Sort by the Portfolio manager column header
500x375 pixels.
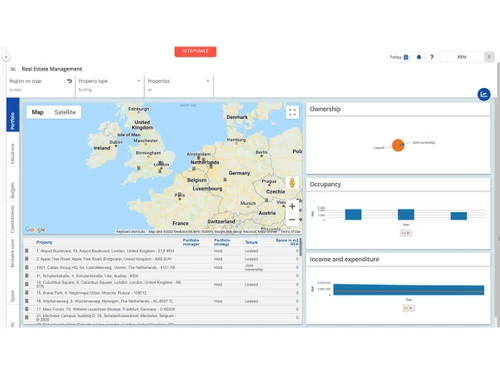click(x=191, y=242)
